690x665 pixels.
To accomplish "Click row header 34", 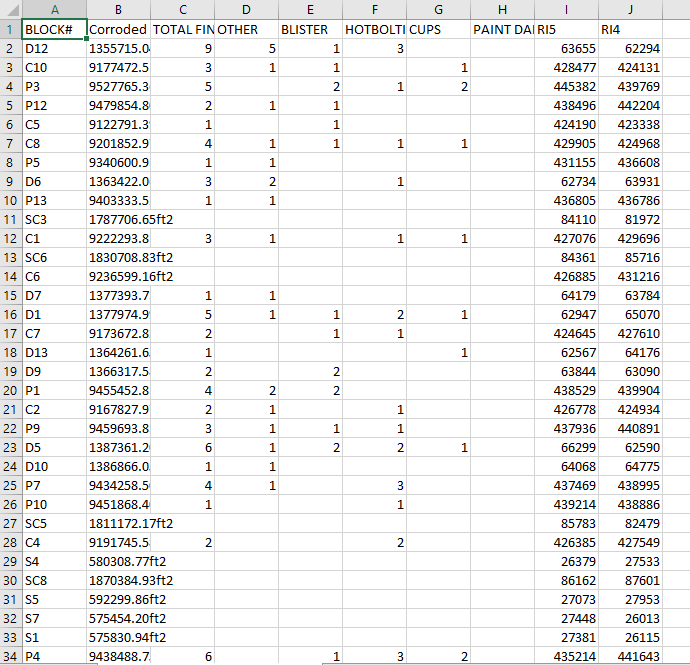I will (x=10, y=656).
